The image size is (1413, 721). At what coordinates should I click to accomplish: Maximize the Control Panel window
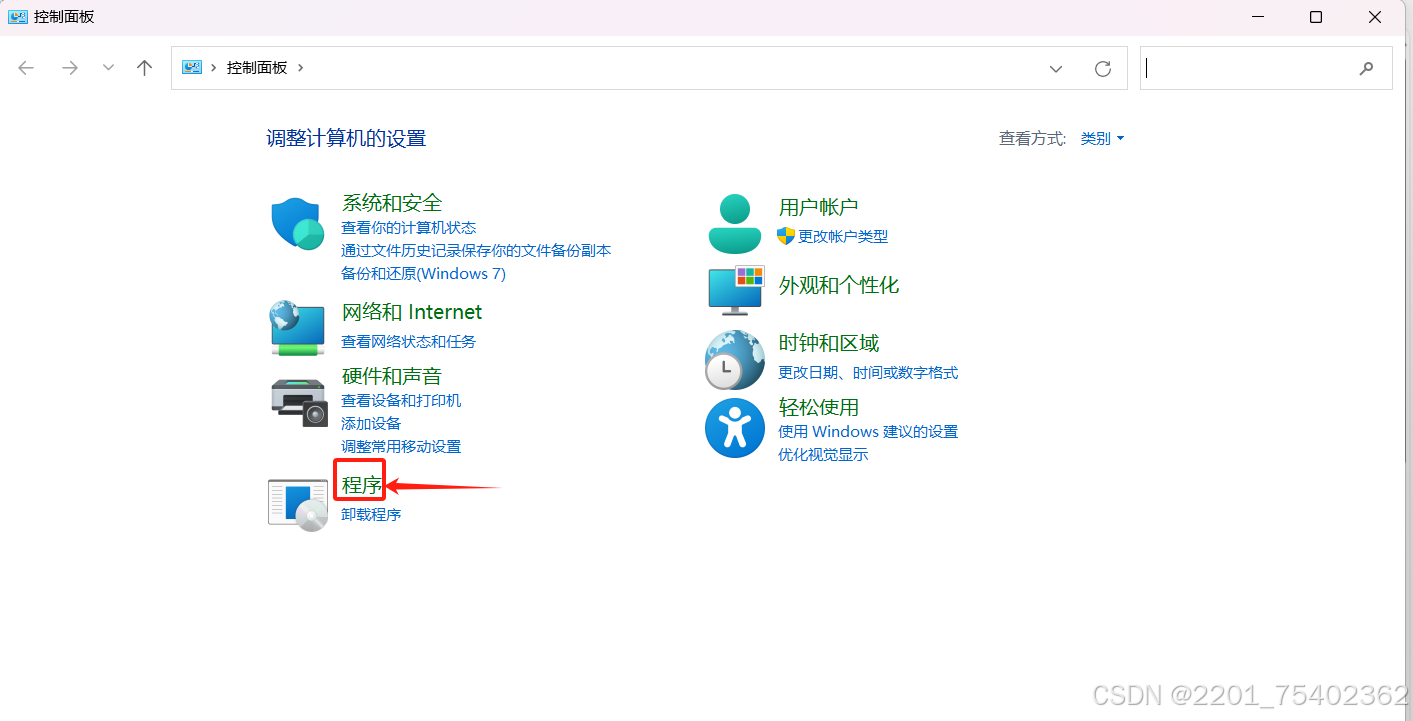click(1316, 17)
